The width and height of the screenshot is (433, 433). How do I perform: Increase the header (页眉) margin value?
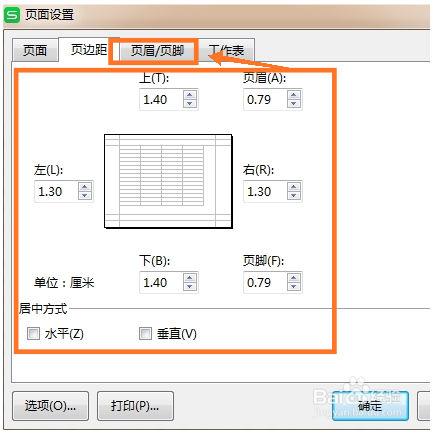294,95
